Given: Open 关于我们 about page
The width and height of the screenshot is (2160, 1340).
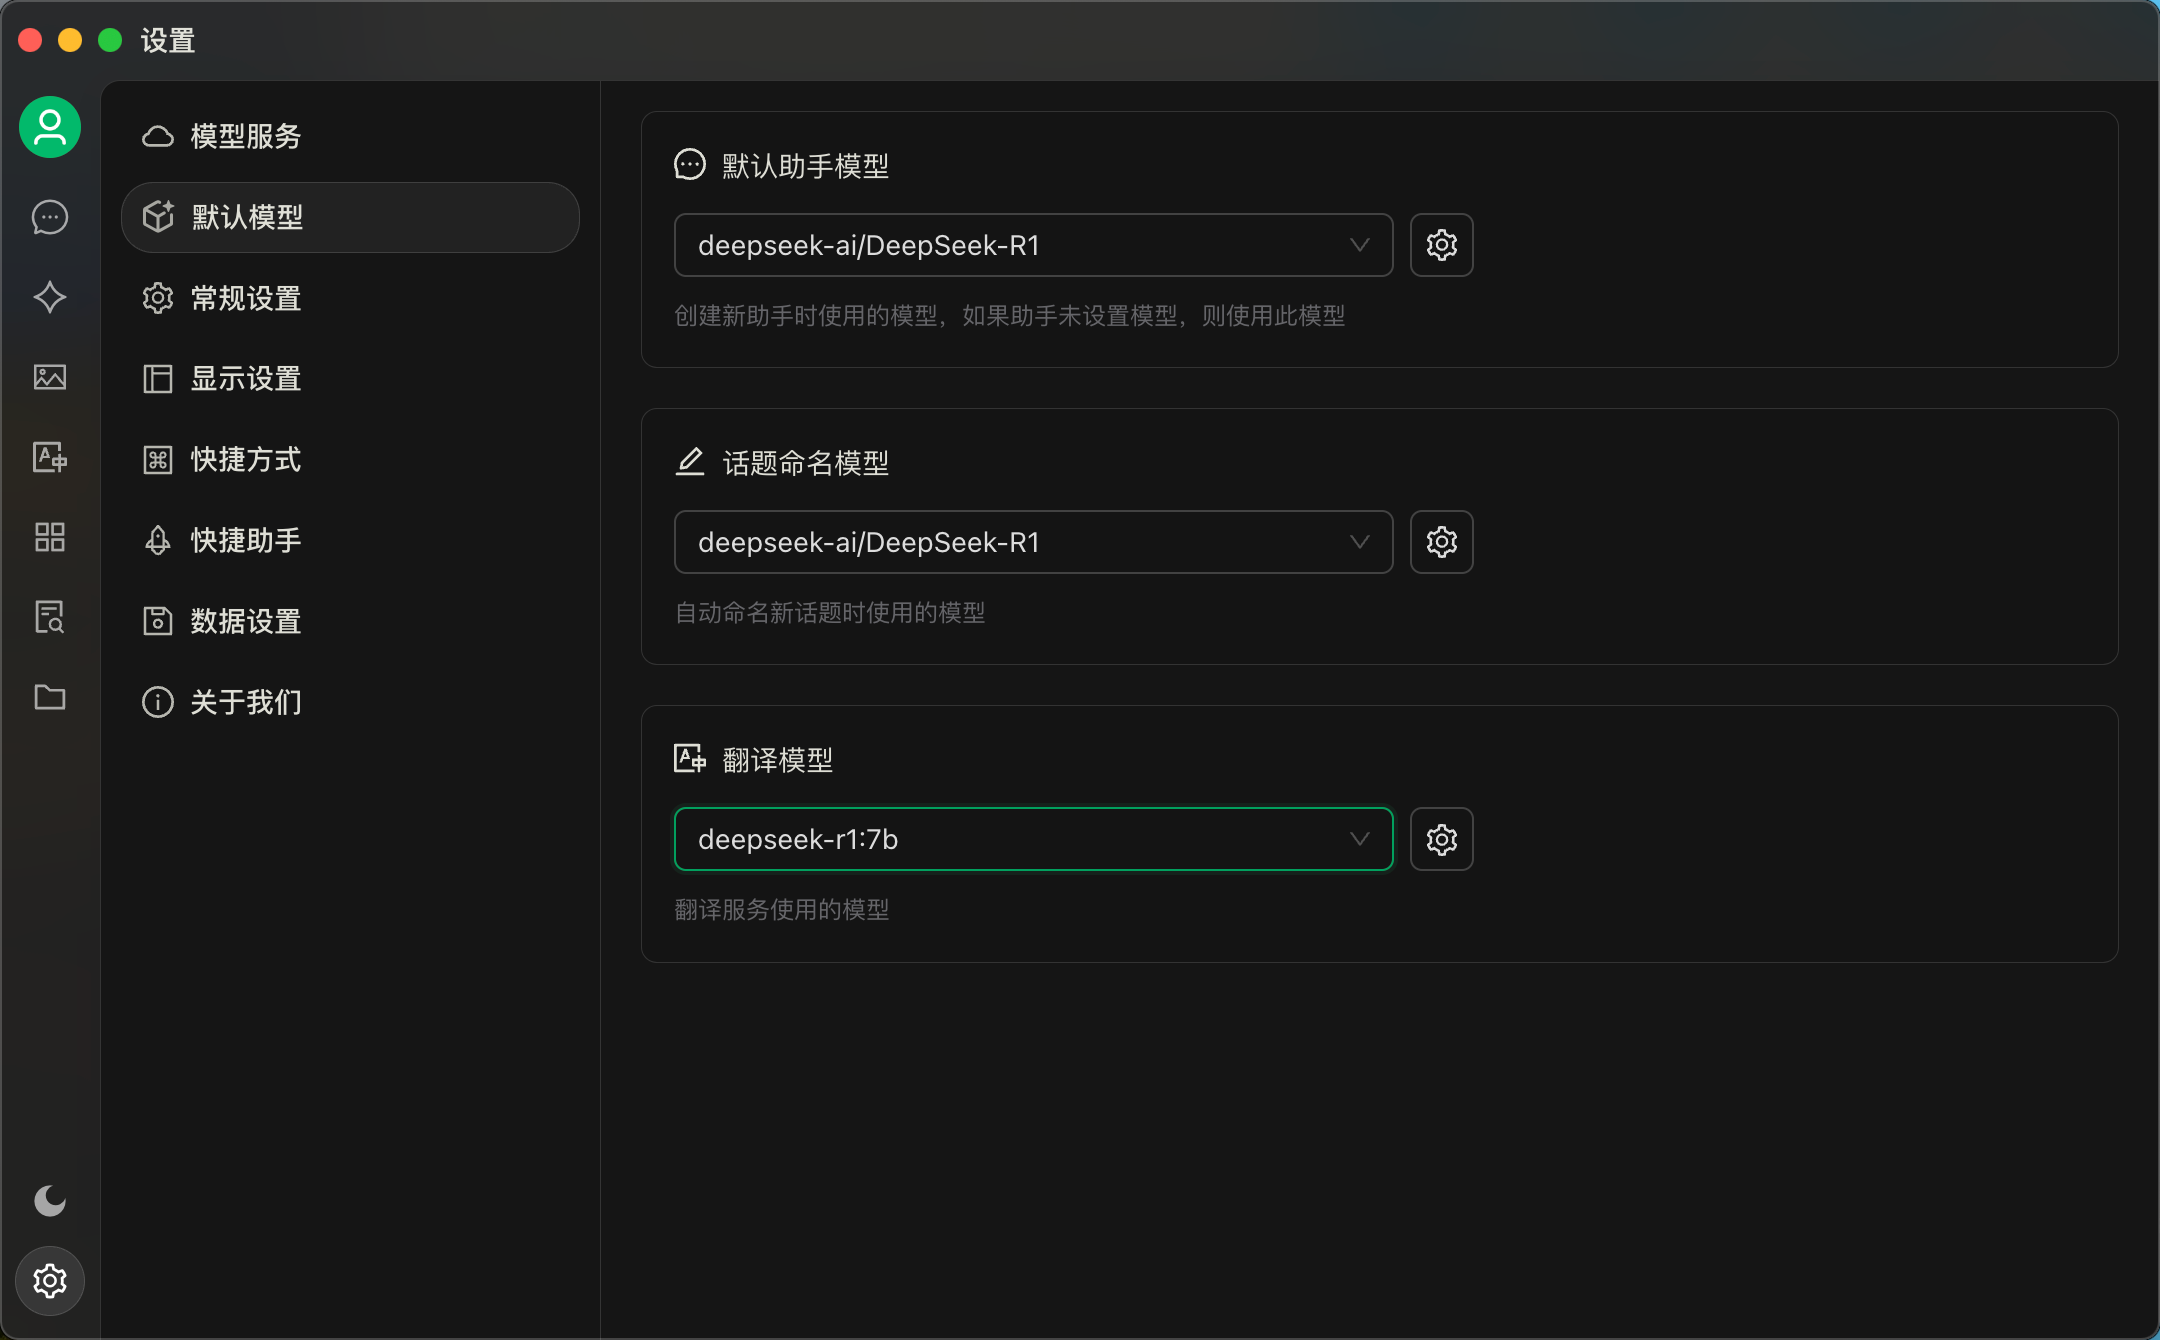Looking at the screenshot, I should click(246, 702).
